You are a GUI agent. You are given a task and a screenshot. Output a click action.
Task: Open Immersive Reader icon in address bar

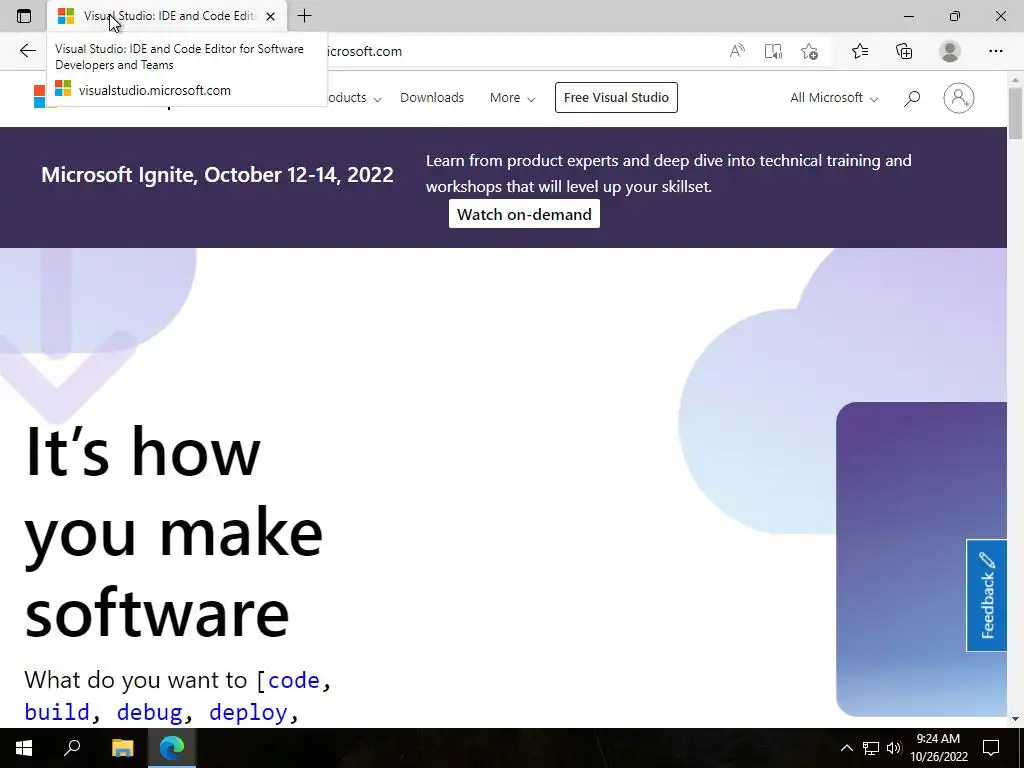point(773,51)
